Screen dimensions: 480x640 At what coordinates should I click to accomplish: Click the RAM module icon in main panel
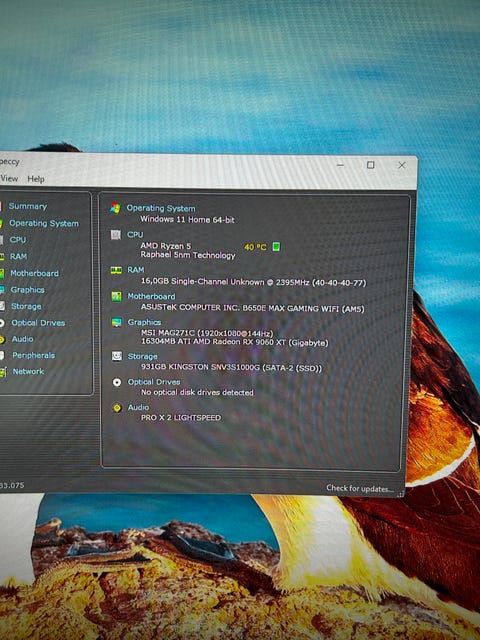pos(116,270)
